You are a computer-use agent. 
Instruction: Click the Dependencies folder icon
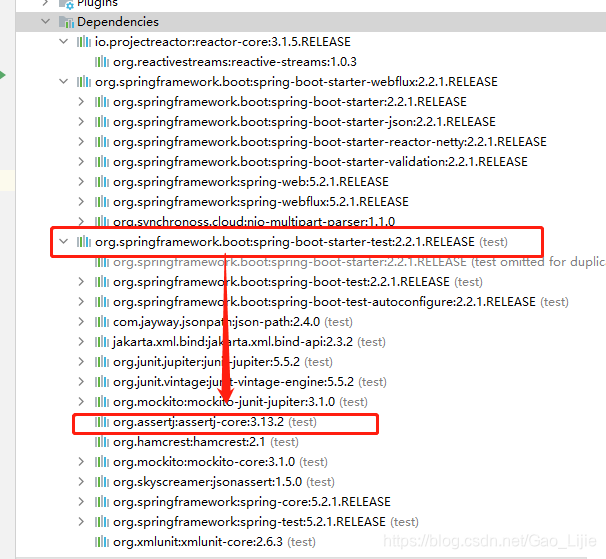point(66,22)
